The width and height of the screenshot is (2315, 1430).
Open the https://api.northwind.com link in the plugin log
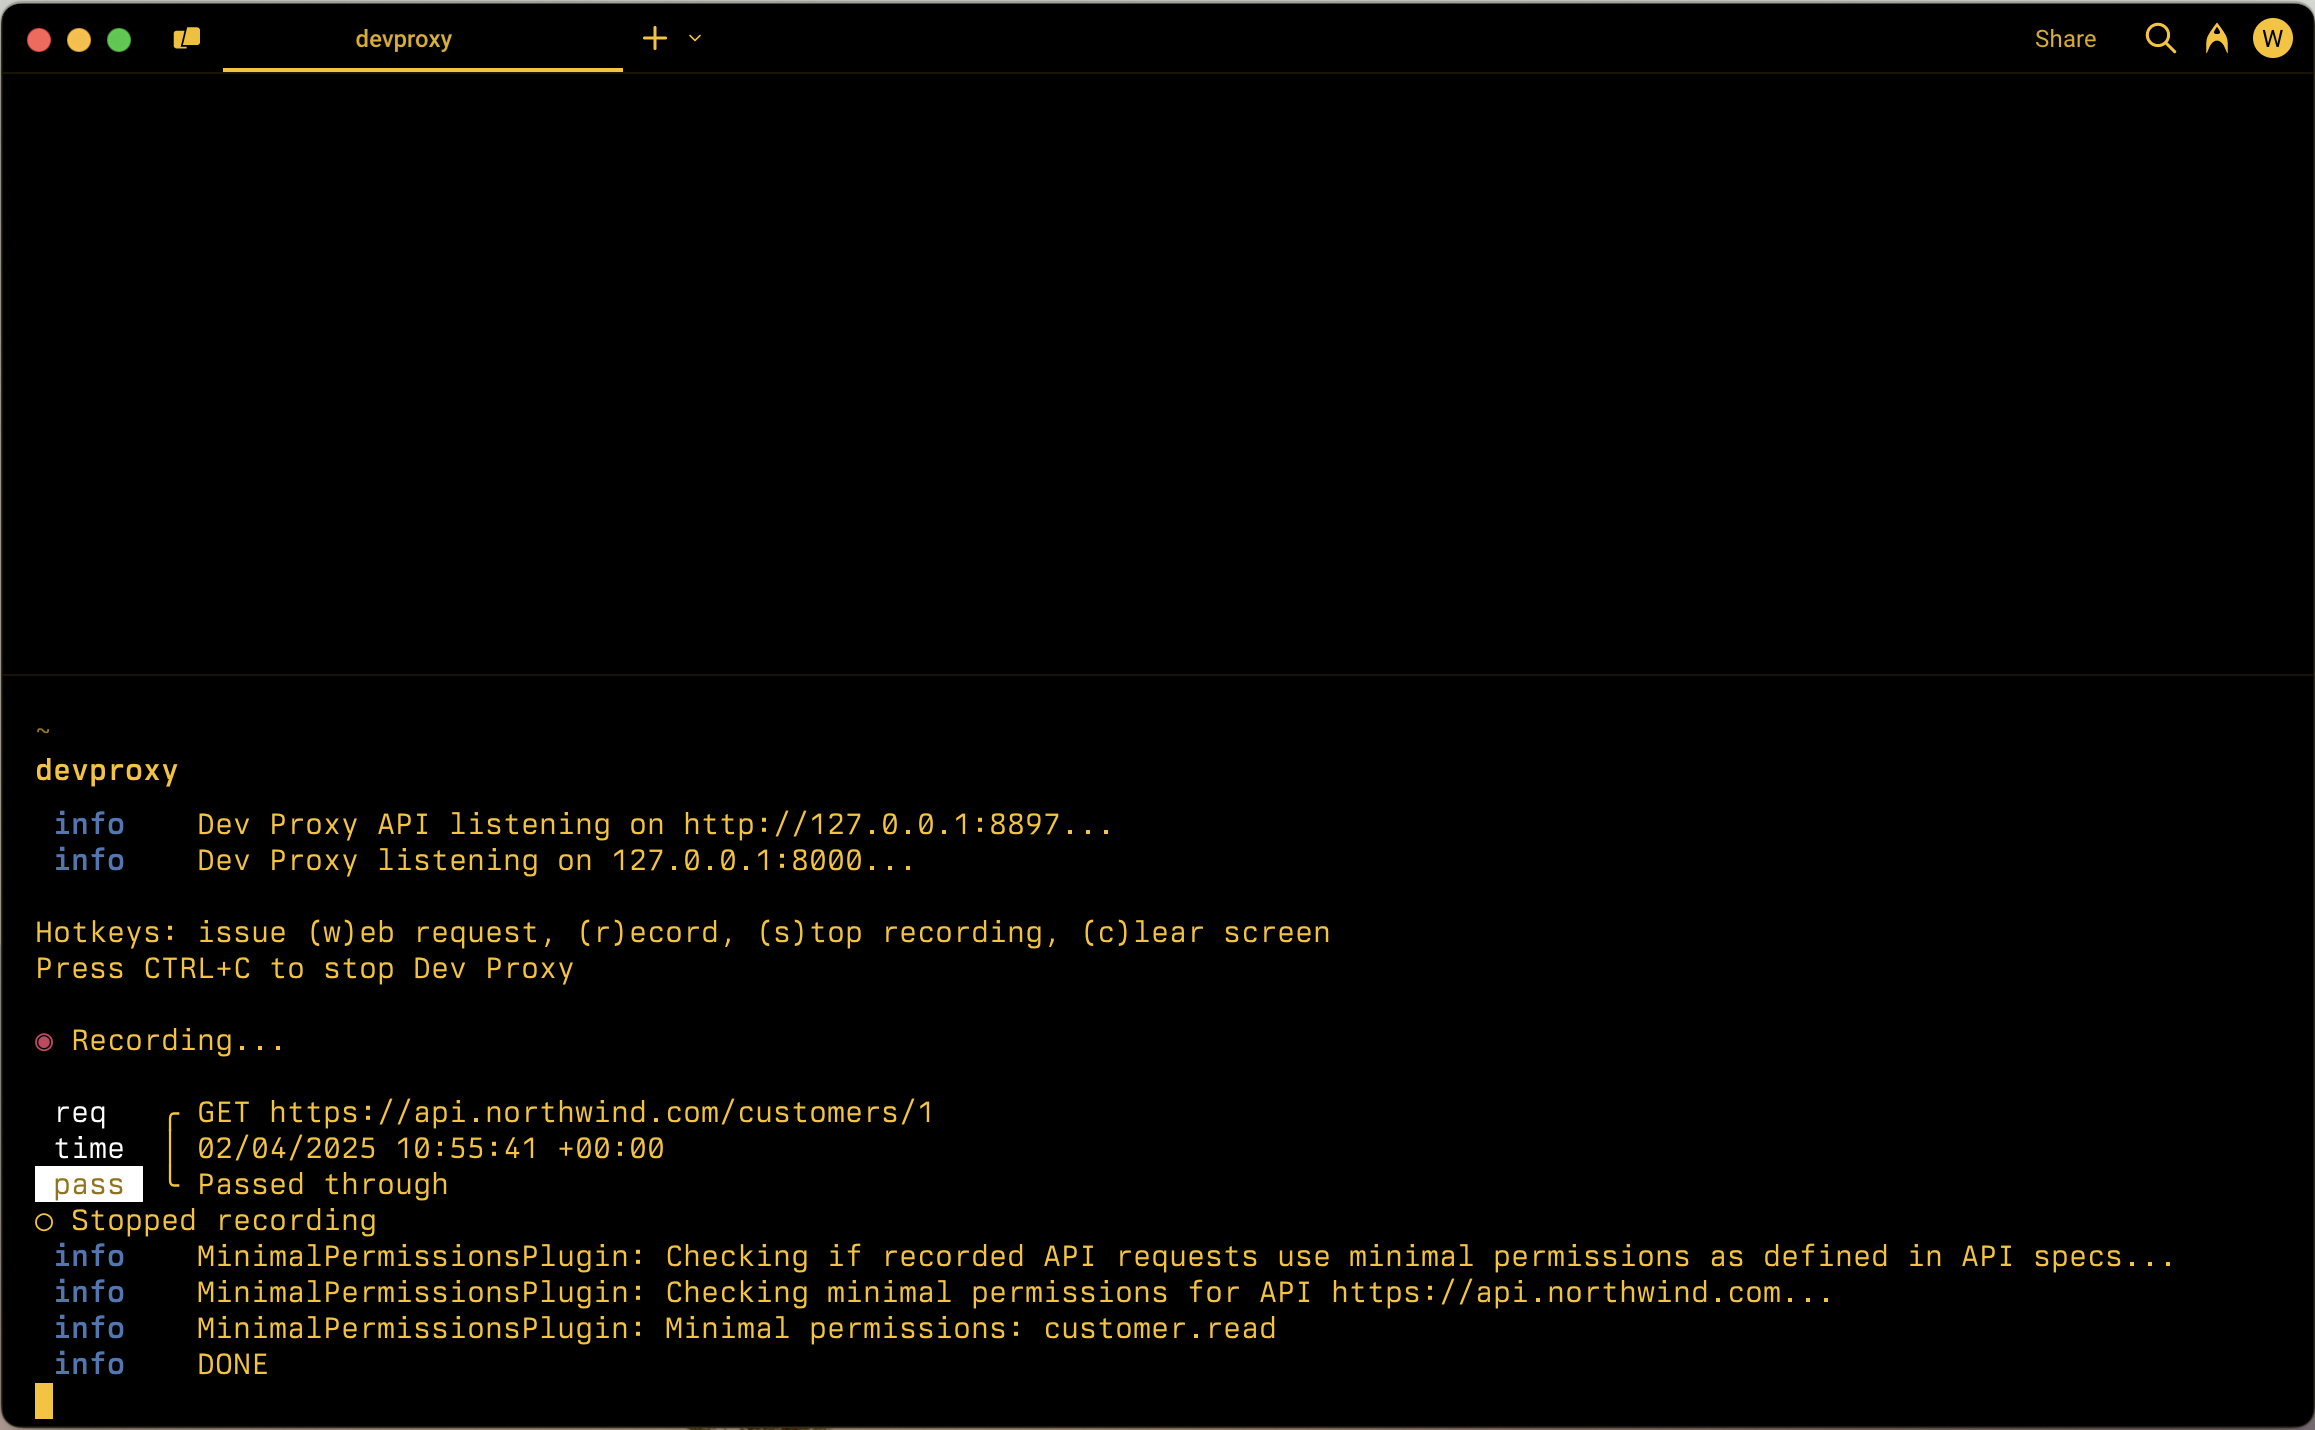tap(1555, 1293)
